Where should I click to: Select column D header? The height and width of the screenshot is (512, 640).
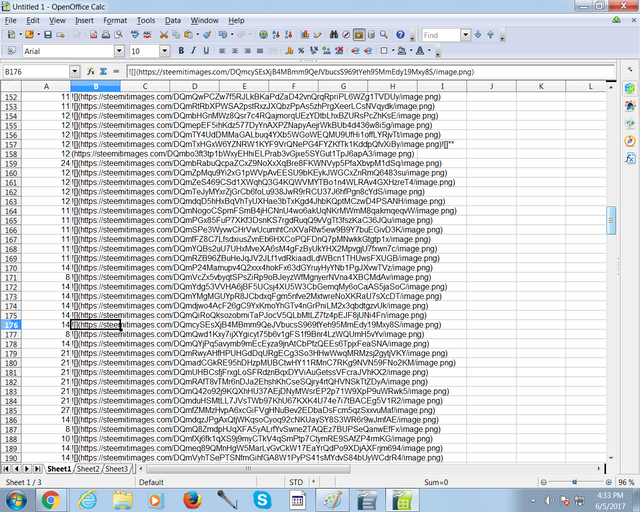pos(195,86)
